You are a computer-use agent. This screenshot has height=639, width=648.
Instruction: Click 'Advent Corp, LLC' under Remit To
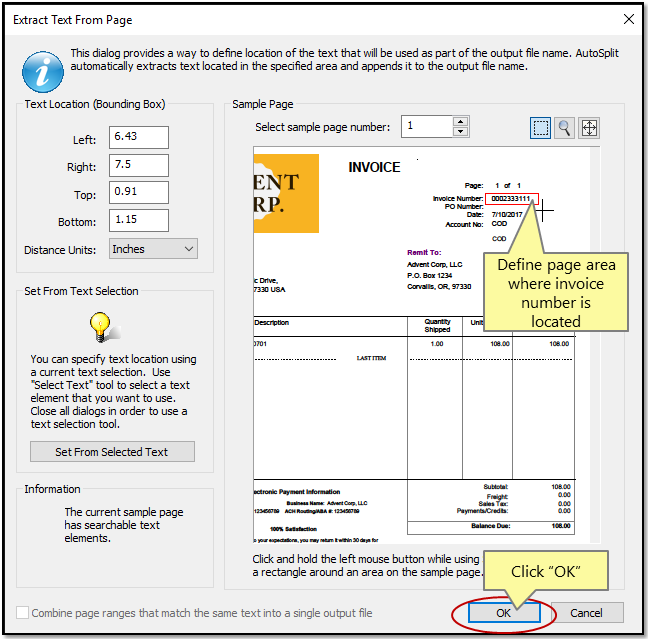click(x=434, y=265)
